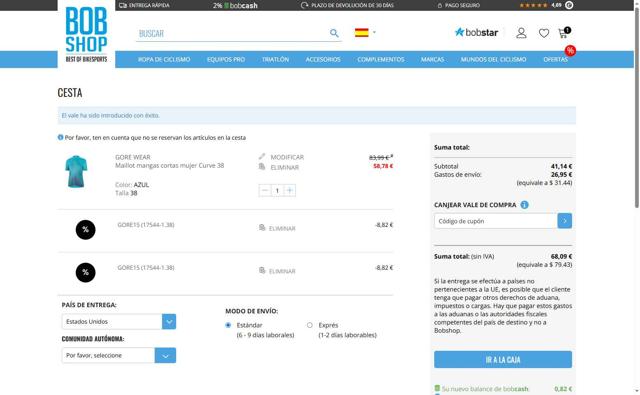Open the Spanish flag language selector
The image size is (640, 395).
[x=365, y=32]
